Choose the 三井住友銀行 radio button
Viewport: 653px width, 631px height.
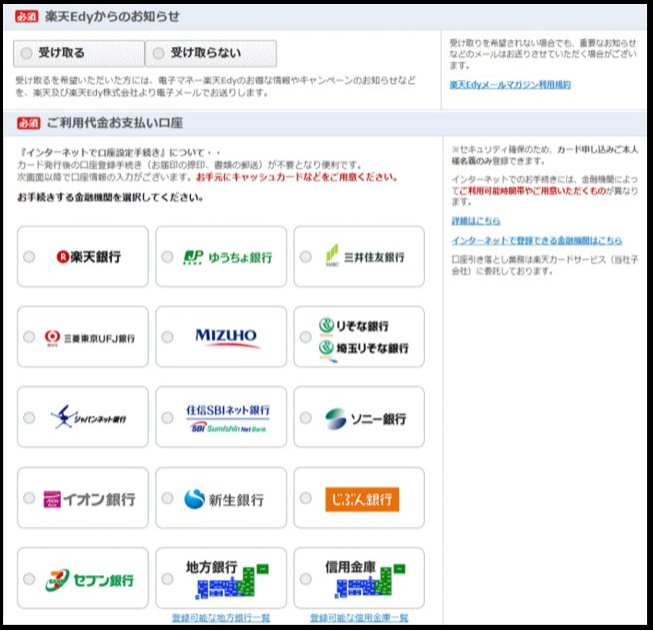[x=306, y=257]
